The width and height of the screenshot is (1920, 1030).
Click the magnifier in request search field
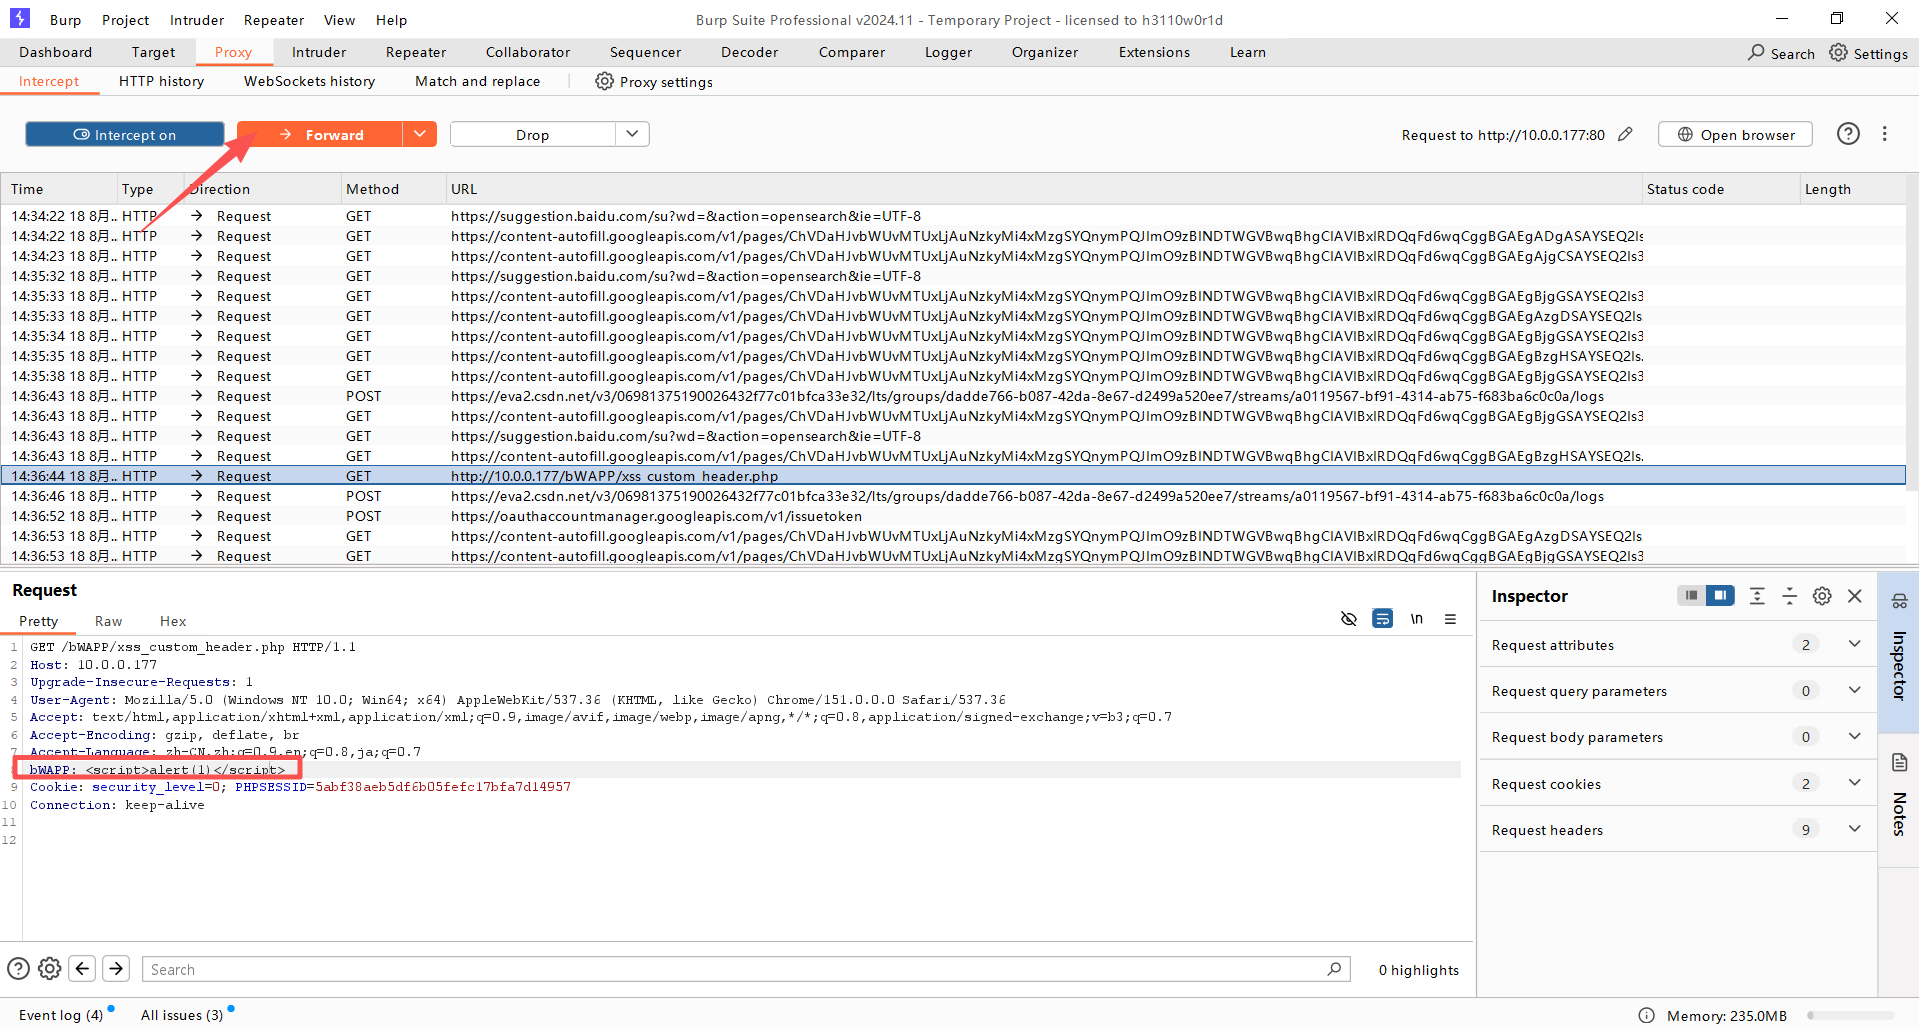coord(1334,969)
